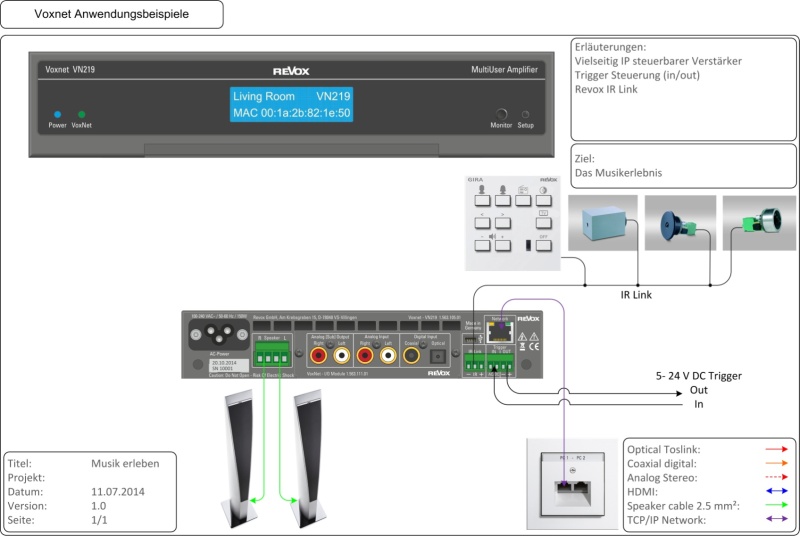
Task: Click the white Left jack of Analog Sub Output
Action: tap(341, 355)
